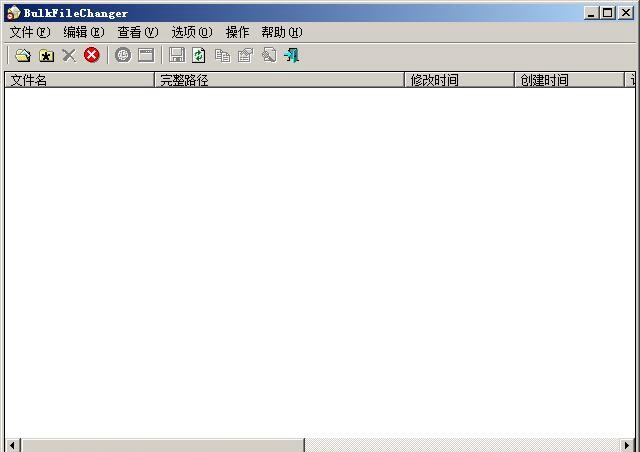Sort by the 完整路径 column header
This screenshot has width=640, height=452.
pyautogui.click(x=279, y=80)
